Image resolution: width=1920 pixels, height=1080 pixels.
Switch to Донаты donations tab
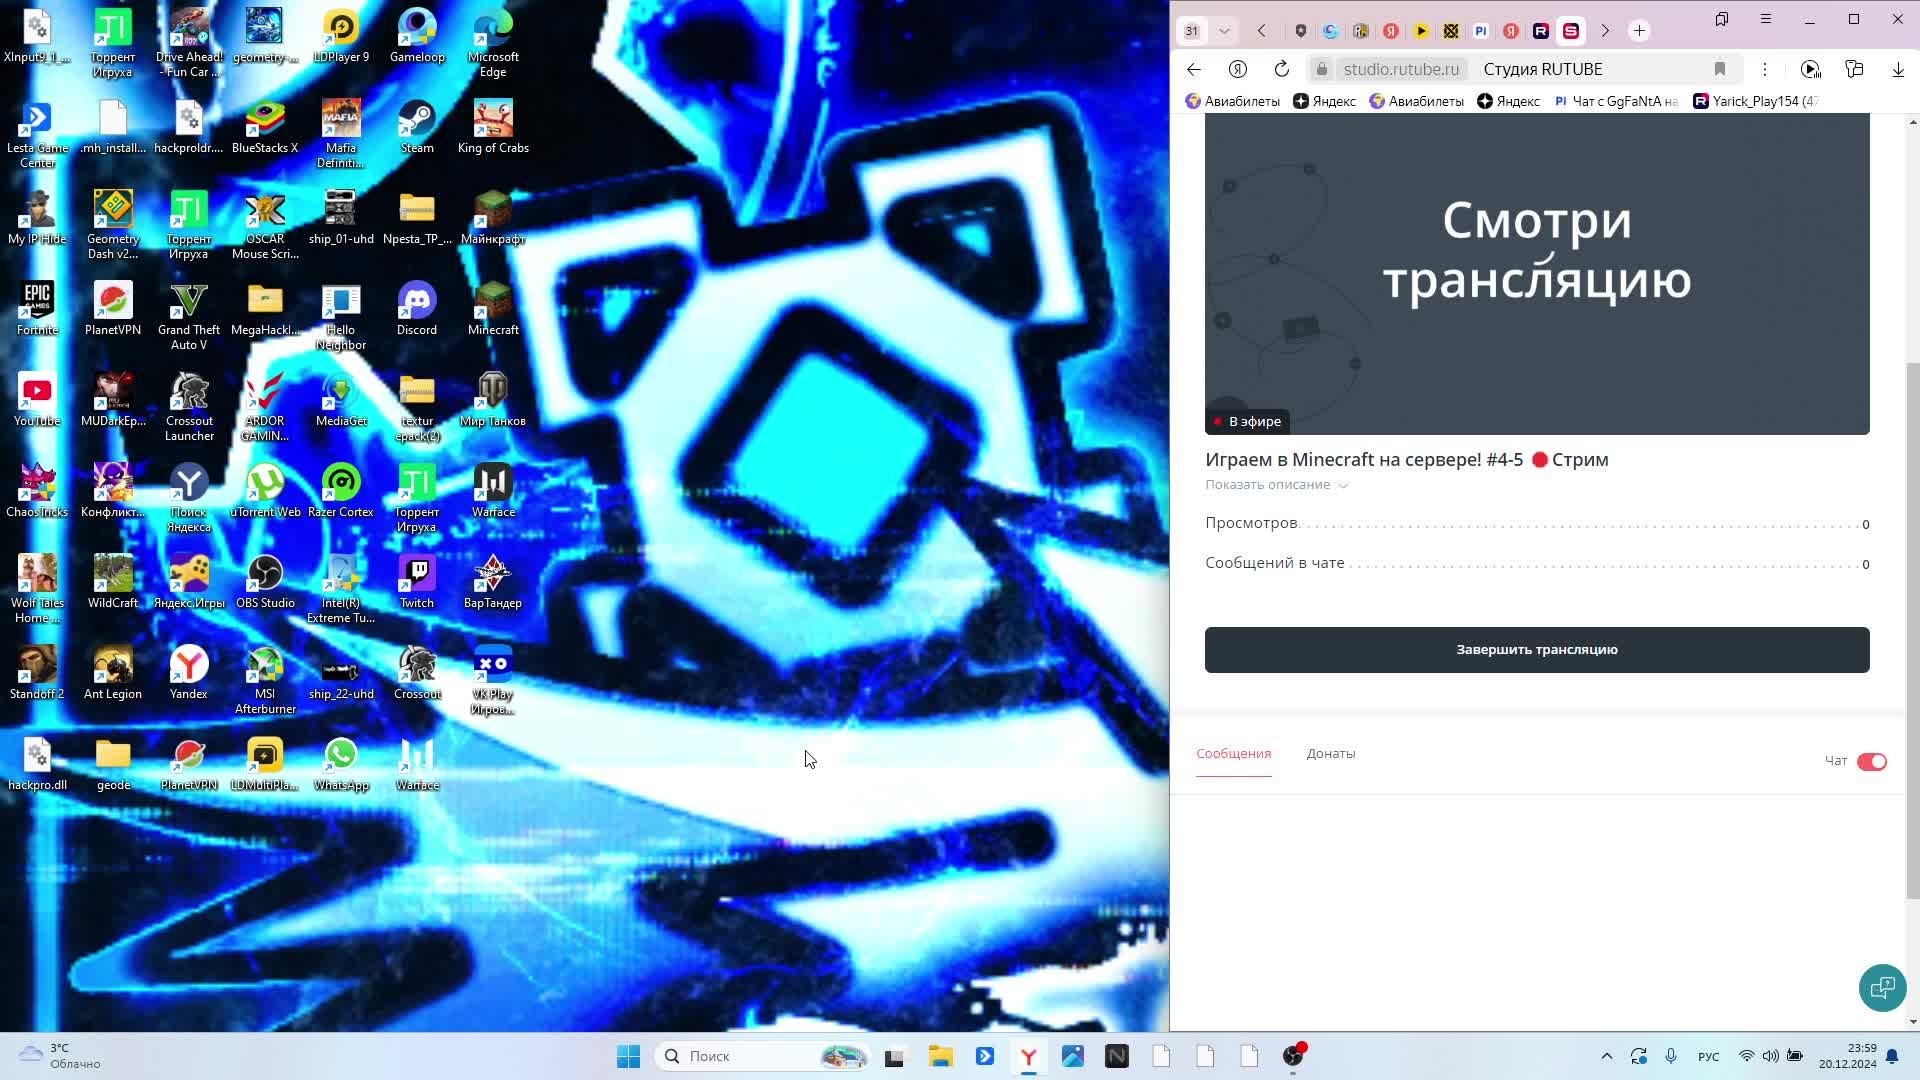pyautogui.click(x=1331, y=754)
